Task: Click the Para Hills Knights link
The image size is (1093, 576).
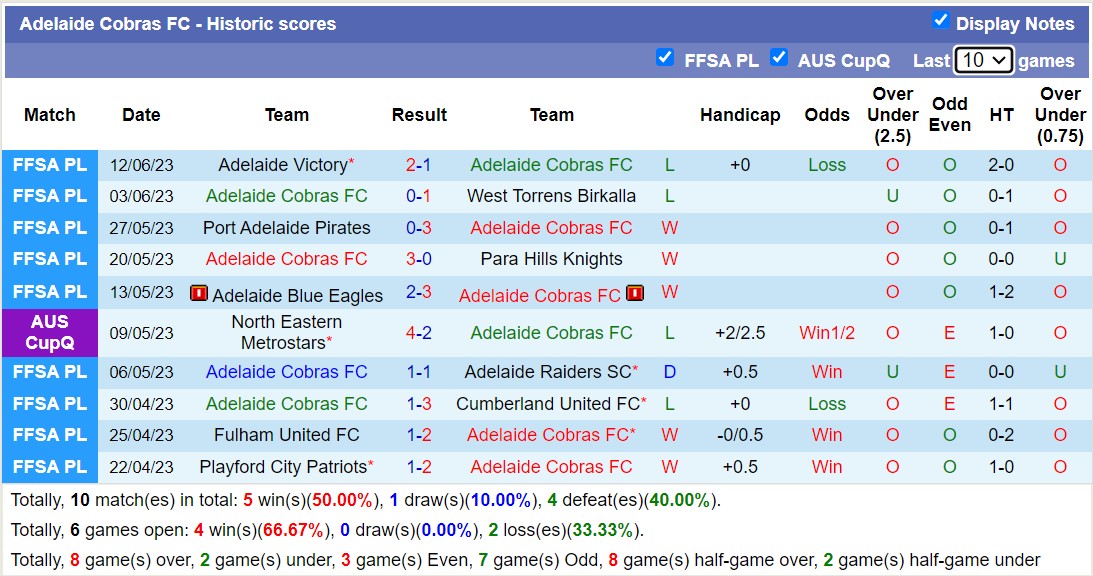Action: (x=552, y=258)
